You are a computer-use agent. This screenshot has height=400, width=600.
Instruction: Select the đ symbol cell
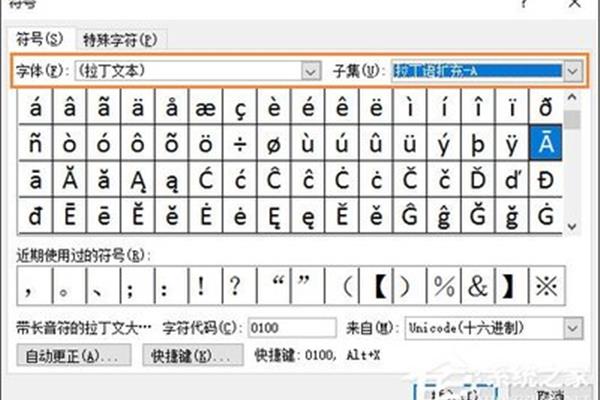click(x=36, y=216)
